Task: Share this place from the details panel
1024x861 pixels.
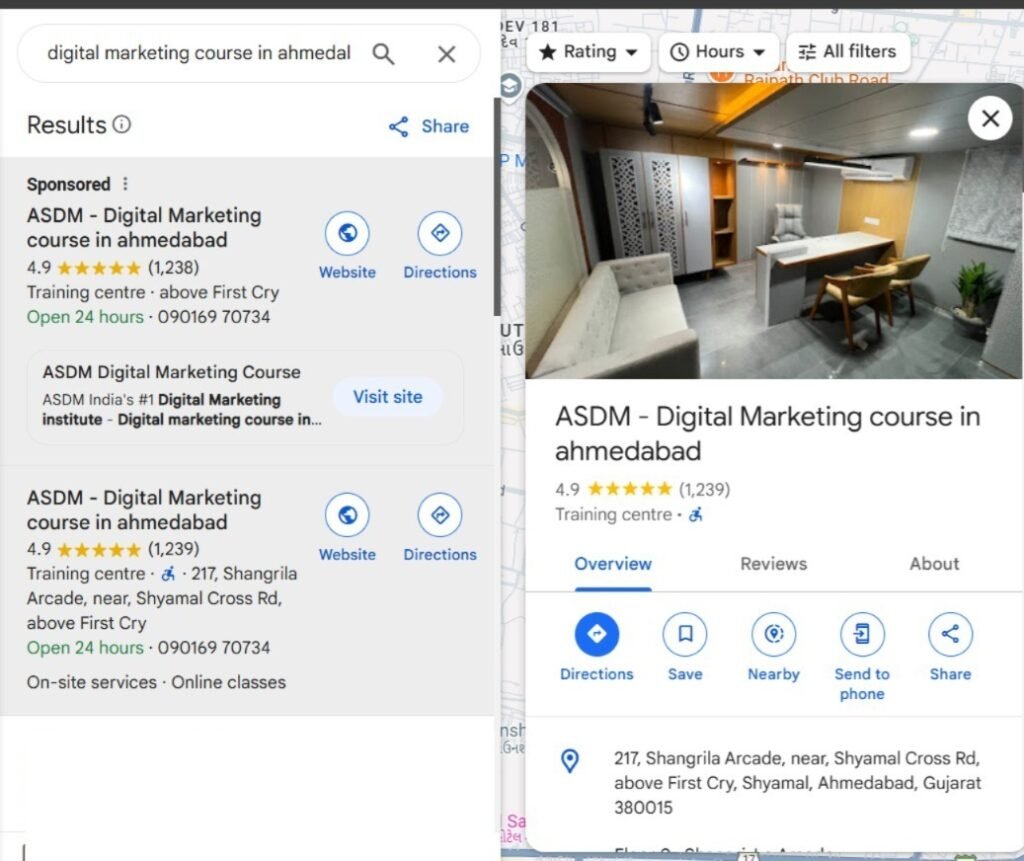Action: click(x=950, y=647)
